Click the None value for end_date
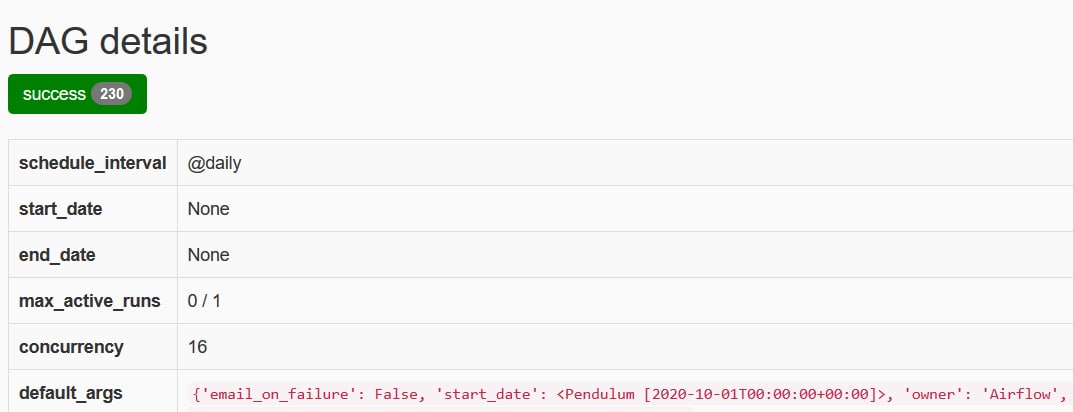This screenshot has width=1073, height=412. pyautogui.click(x=209, y=255)
